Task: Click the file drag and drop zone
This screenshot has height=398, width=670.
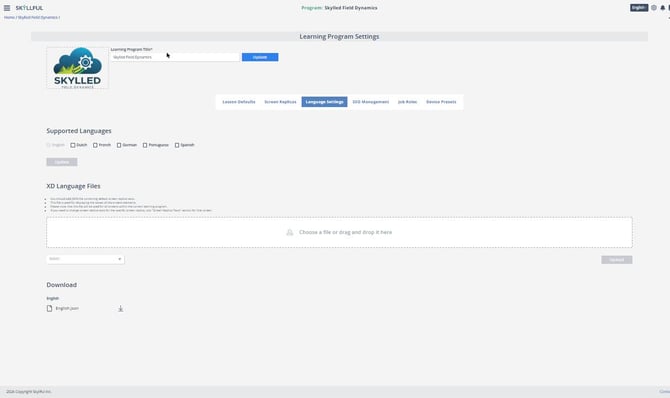Action: (339, 232)
